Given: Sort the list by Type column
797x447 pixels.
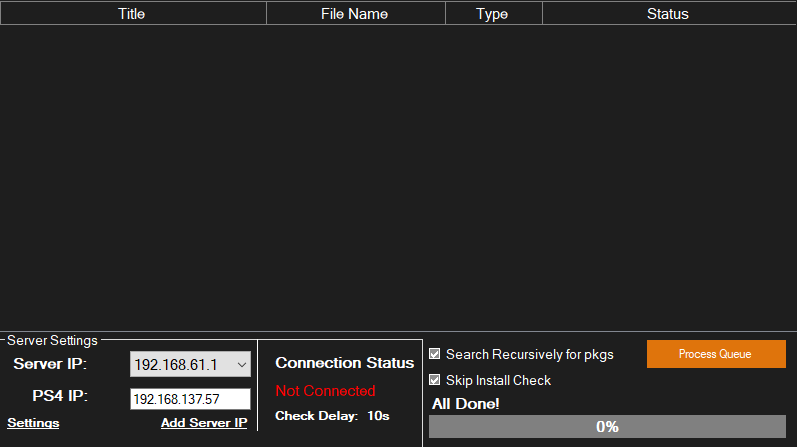Looking at the screenshot, I should [492, 14].
